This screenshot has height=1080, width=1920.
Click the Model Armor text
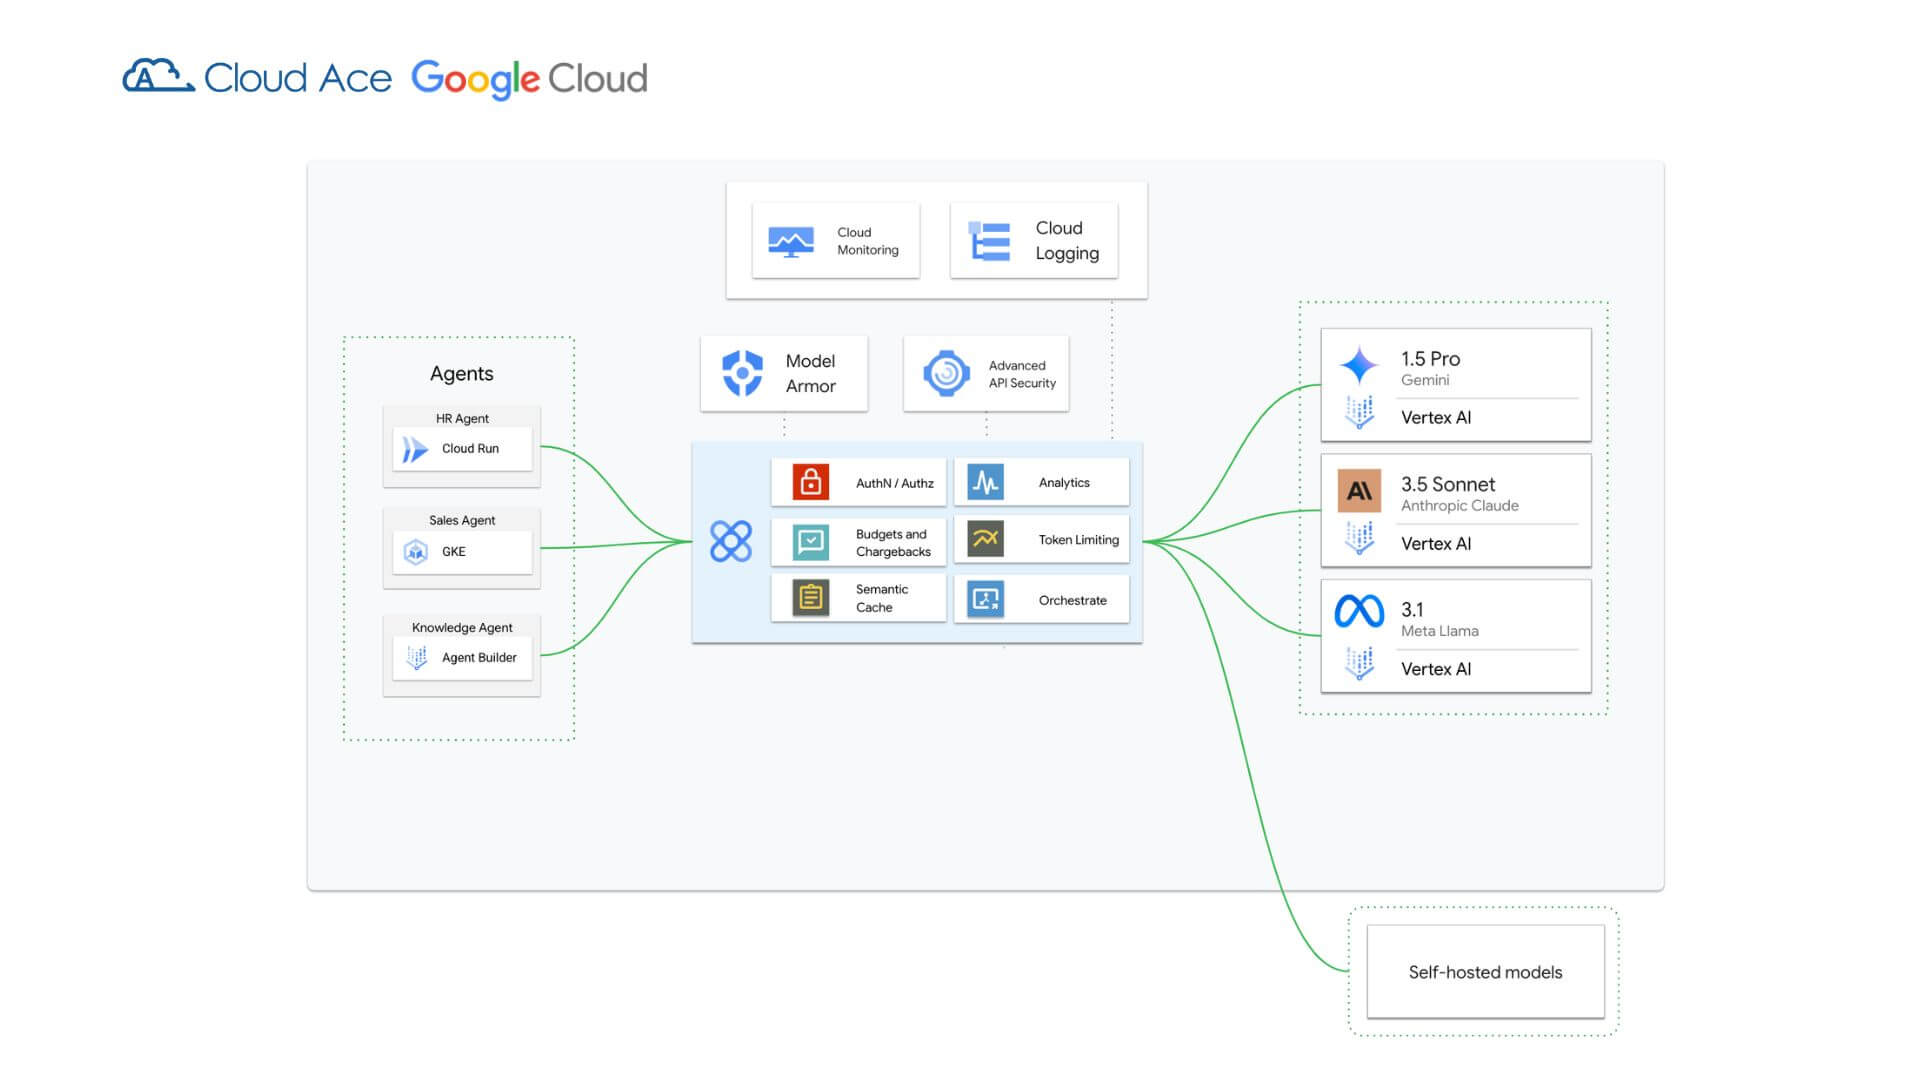(x=810, y=373)
